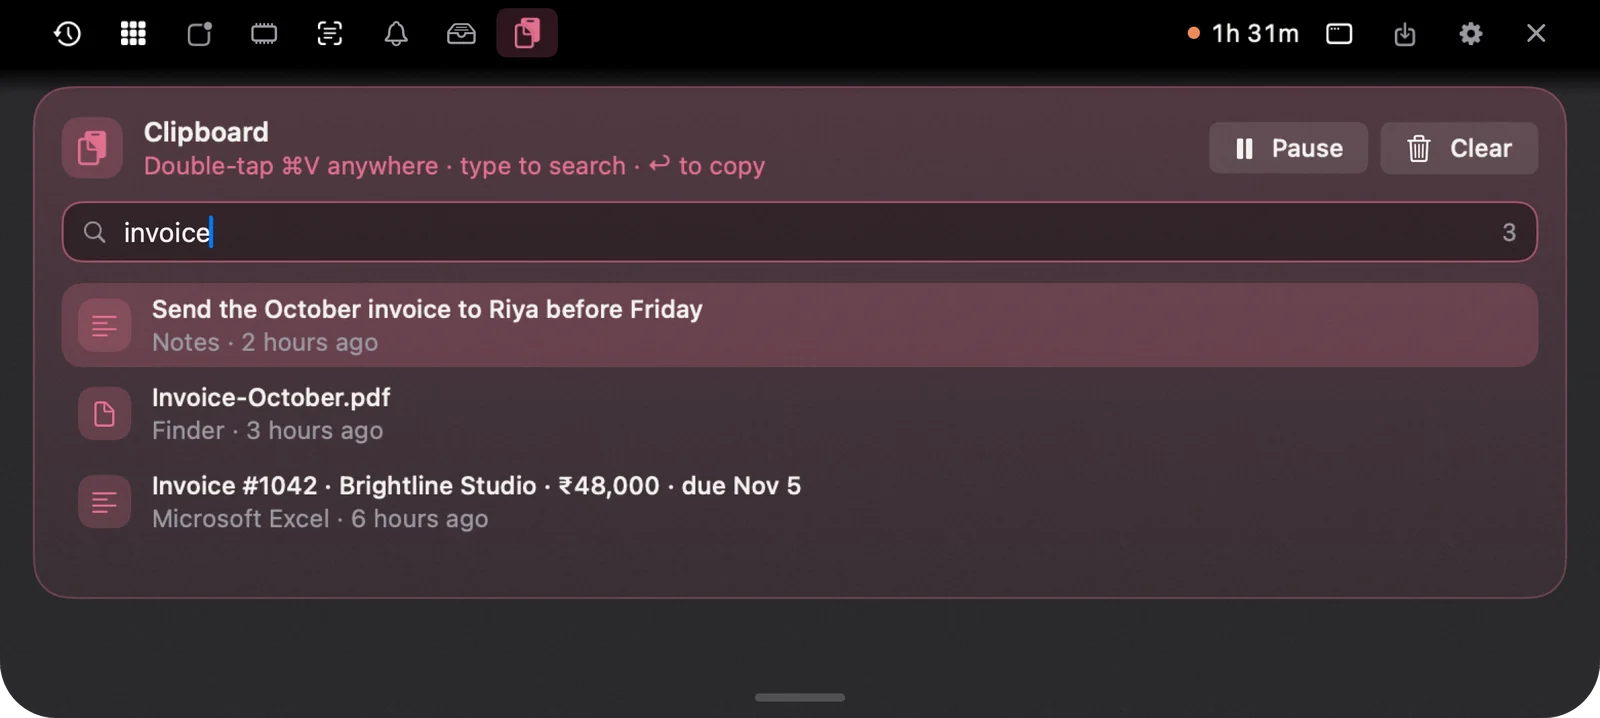Click the text icon of the Notes entry
The image size is (1600, 718).
[105, 325]
